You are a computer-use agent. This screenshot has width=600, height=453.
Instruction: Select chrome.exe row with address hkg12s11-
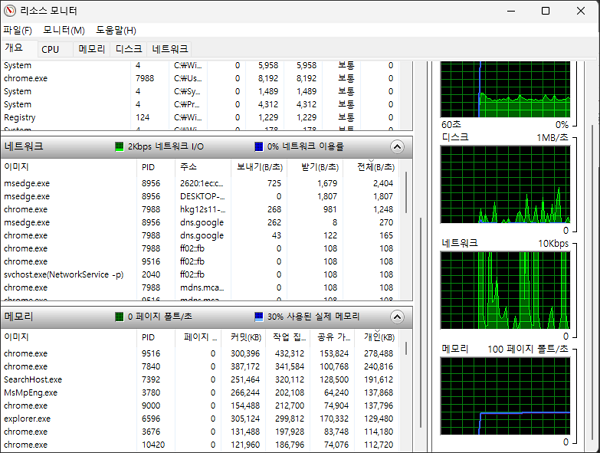click(x=201, y=210)
